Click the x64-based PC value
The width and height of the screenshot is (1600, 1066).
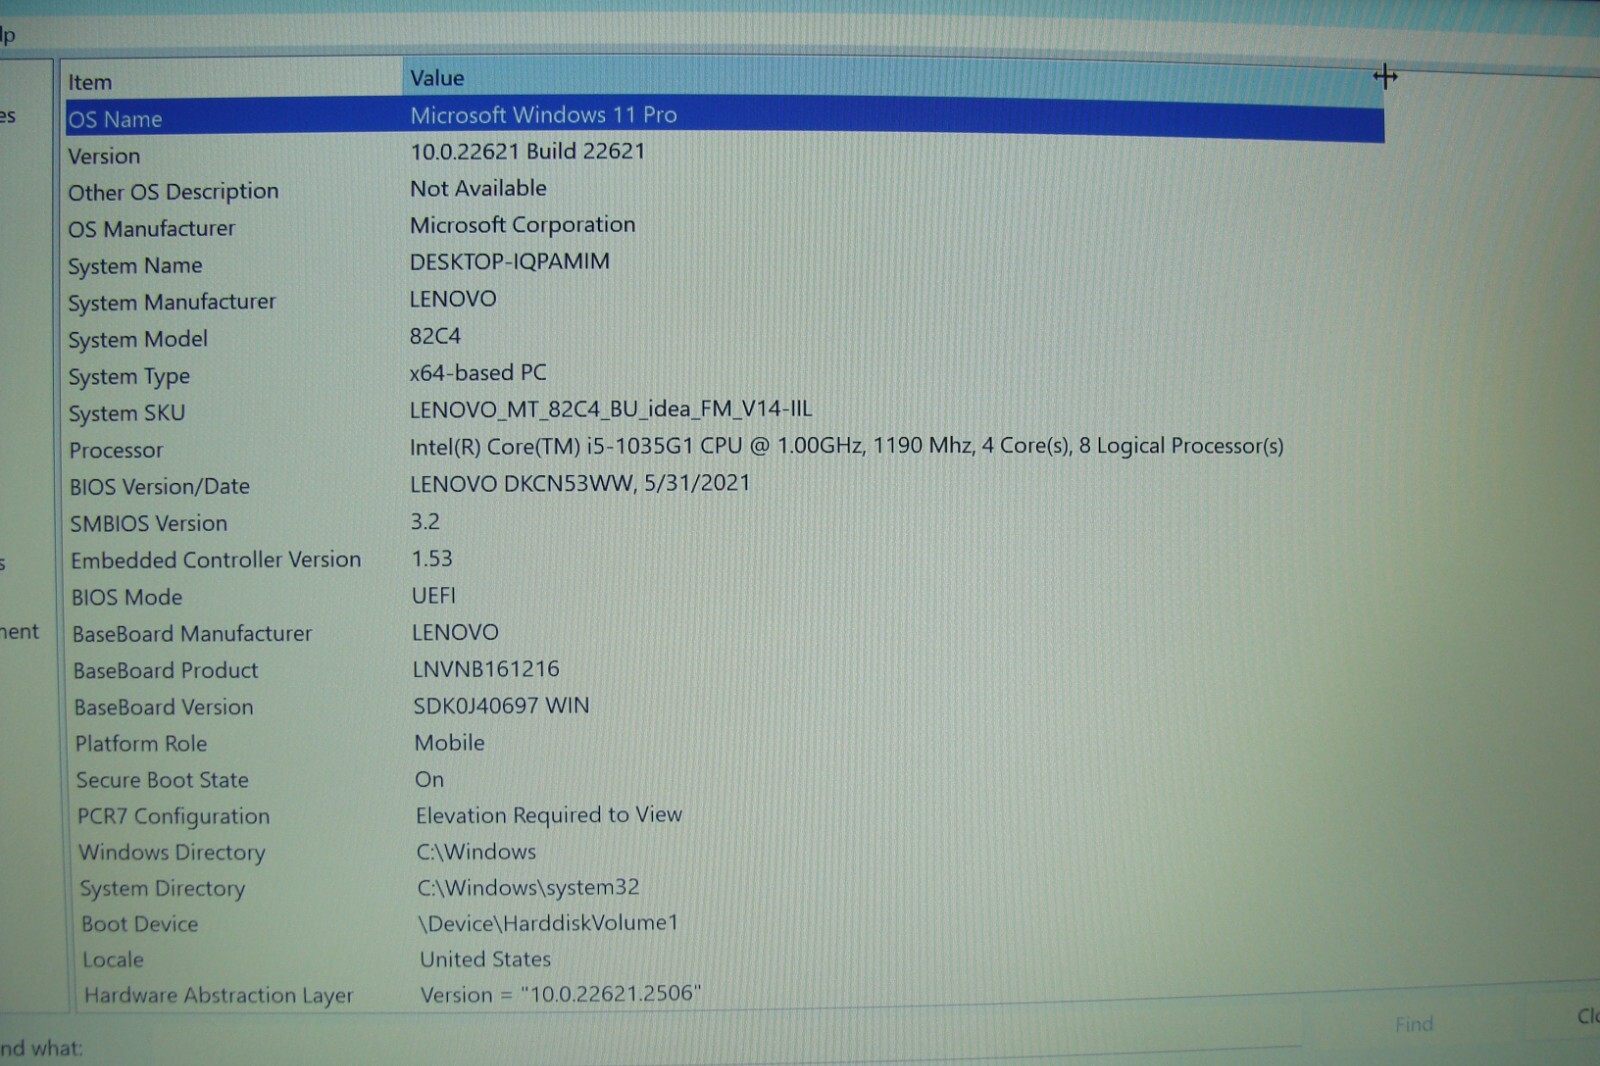478,373
